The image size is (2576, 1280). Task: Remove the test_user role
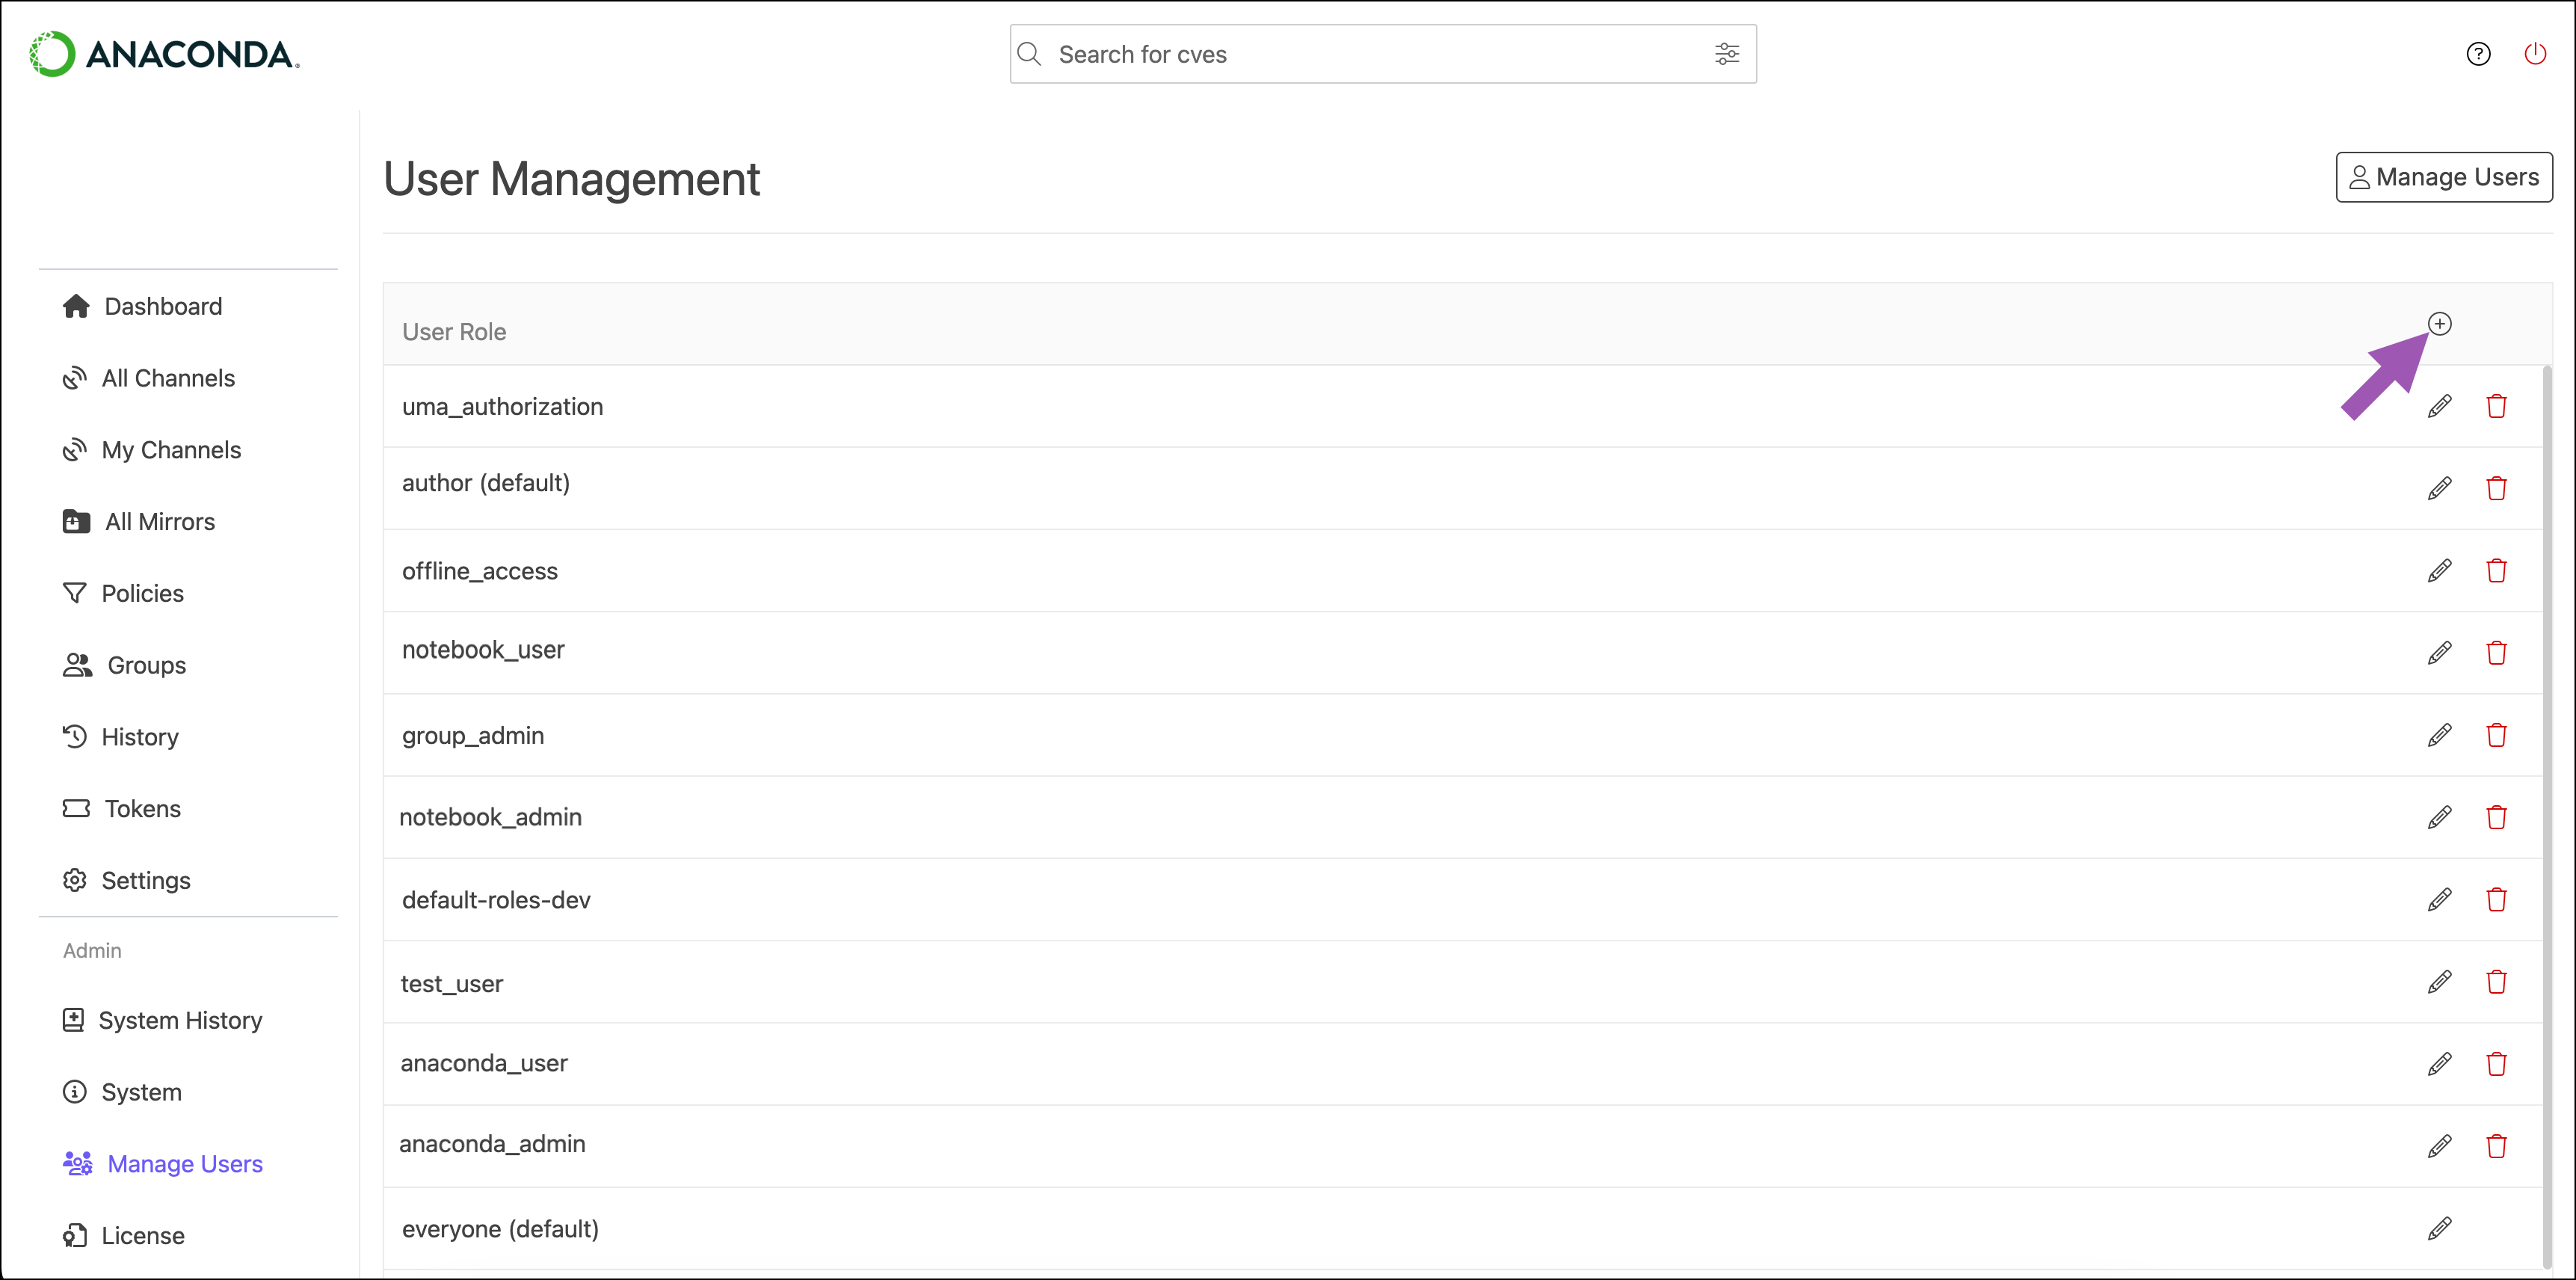tap(2496, 982)
